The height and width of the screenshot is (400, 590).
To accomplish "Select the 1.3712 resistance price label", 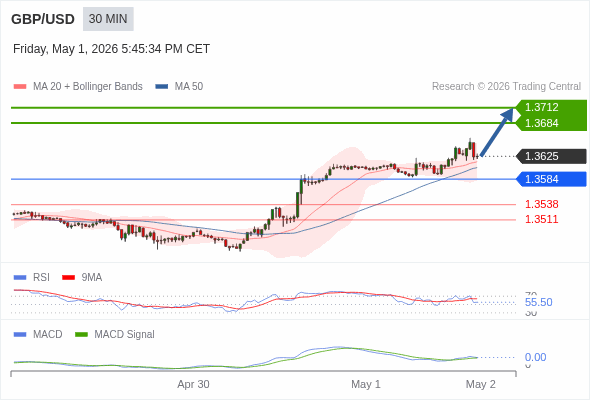I will [541, 107].
